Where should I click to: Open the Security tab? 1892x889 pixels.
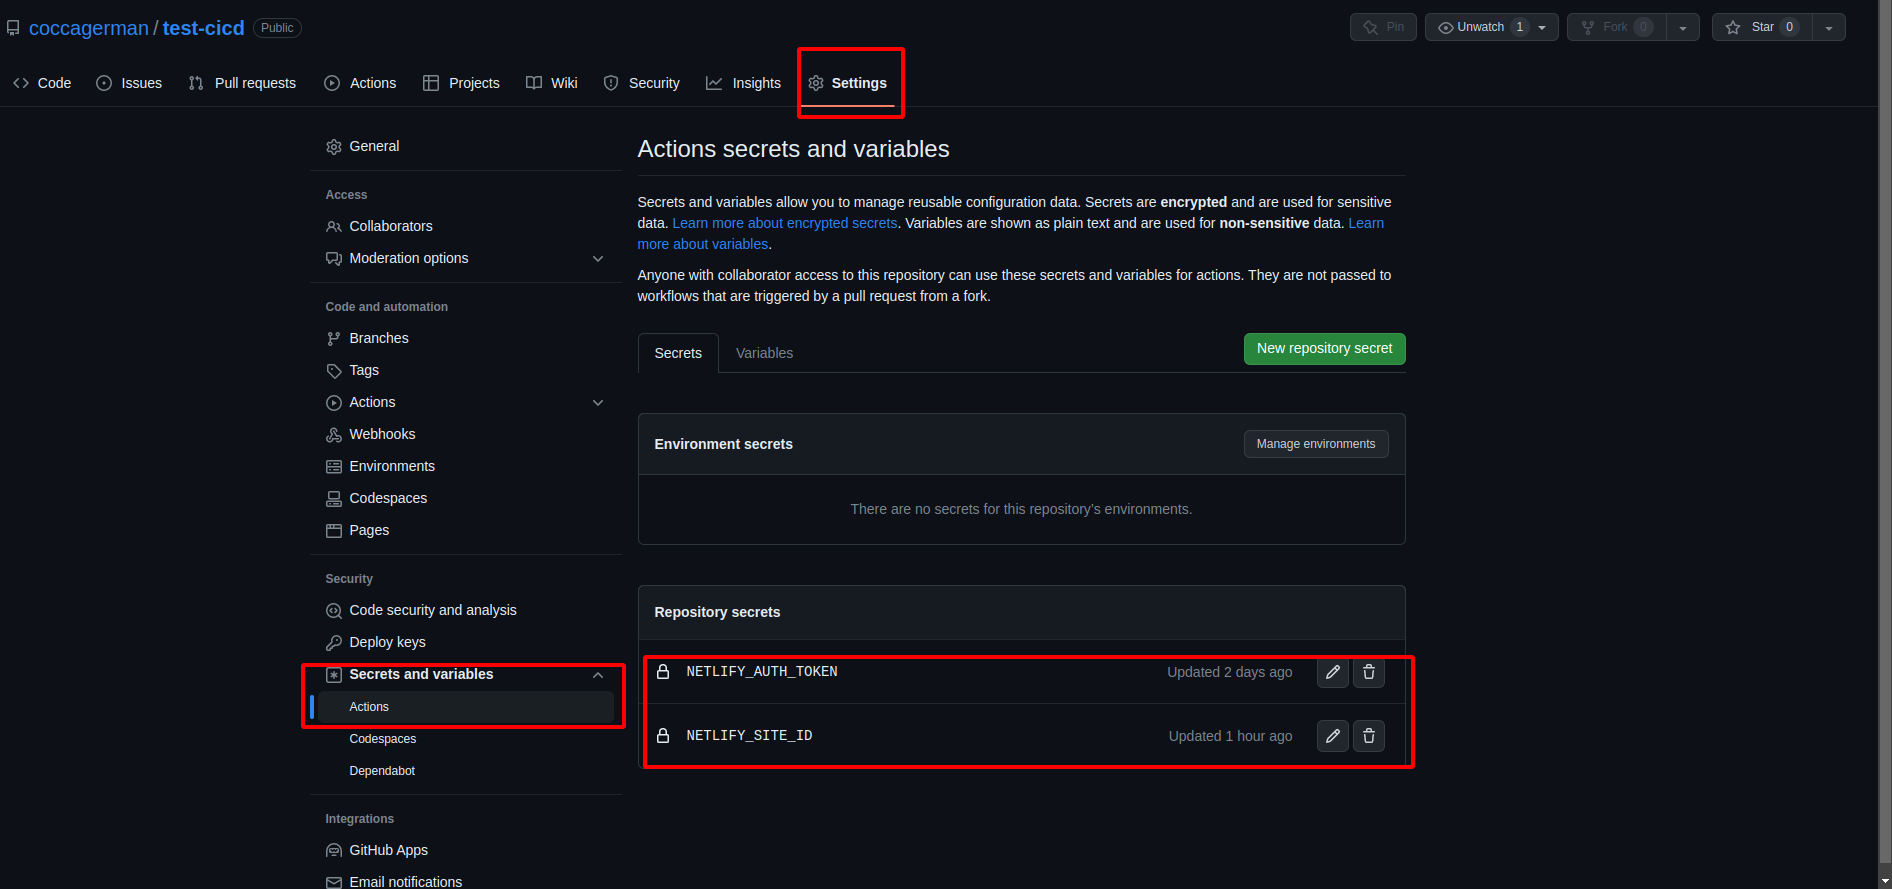642,83
